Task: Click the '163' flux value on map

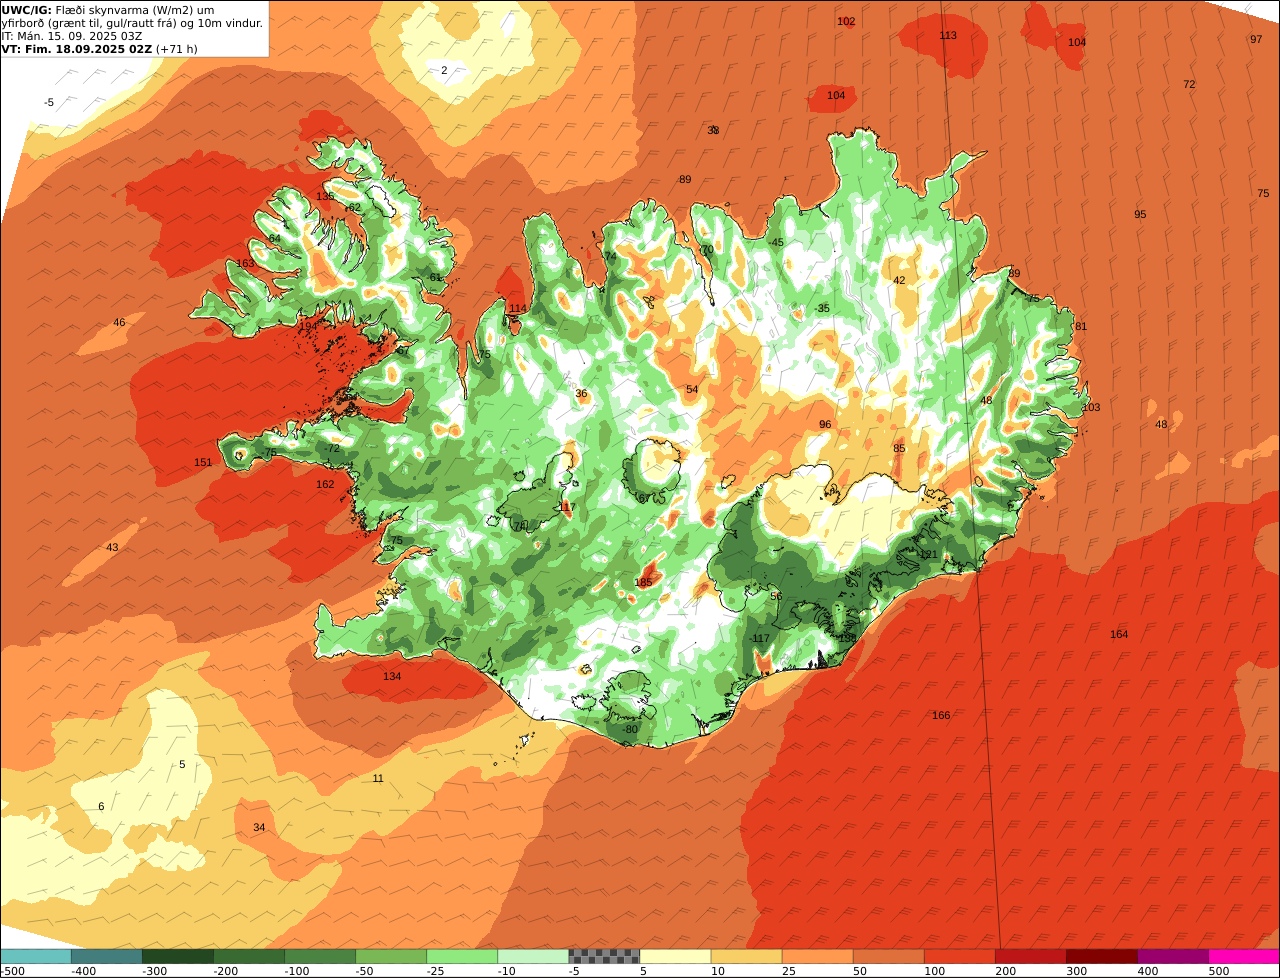Action: [245, 263]
